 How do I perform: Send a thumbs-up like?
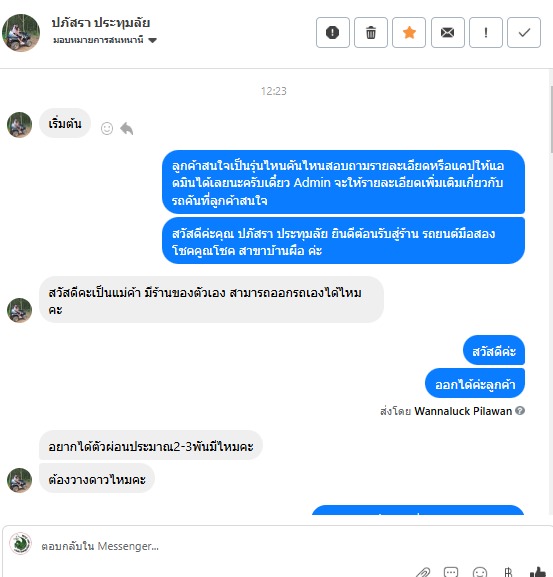tap(538, 572)
